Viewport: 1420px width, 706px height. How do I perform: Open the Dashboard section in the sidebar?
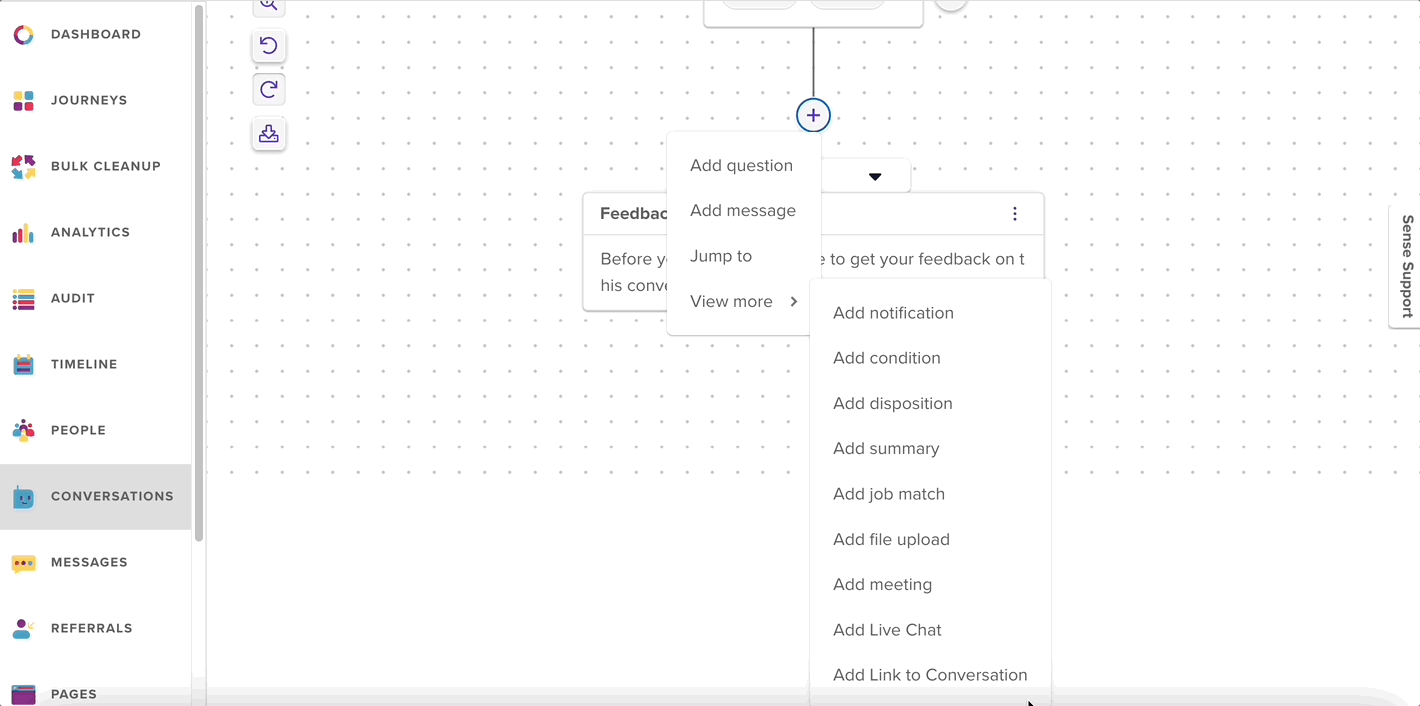(x=95, y=34)
